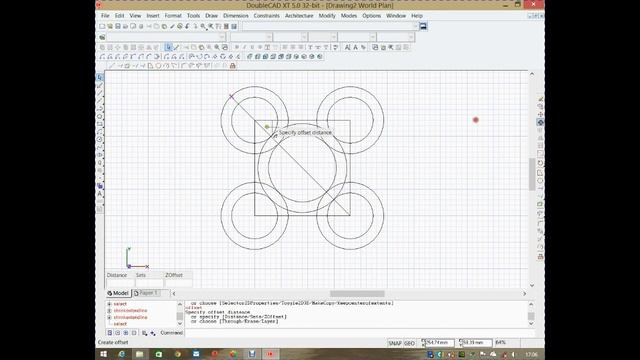640x360 pixels.
Task: Switch to the Model tab
Action: pos(118,293)
